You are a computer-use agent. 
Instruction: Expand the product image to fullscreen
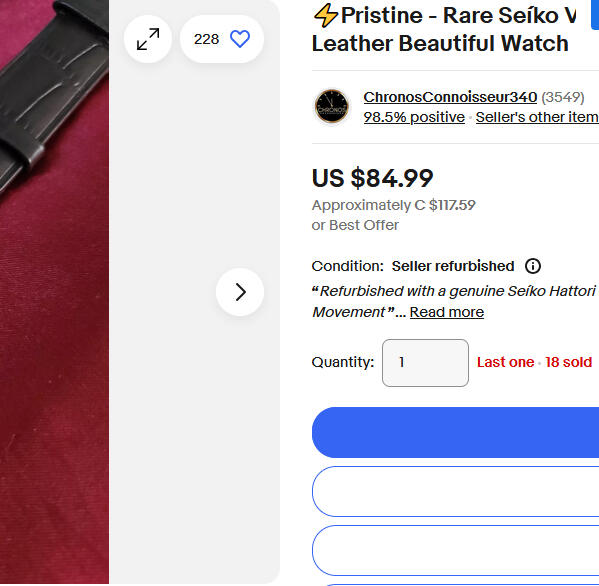(x=148, y=39)
